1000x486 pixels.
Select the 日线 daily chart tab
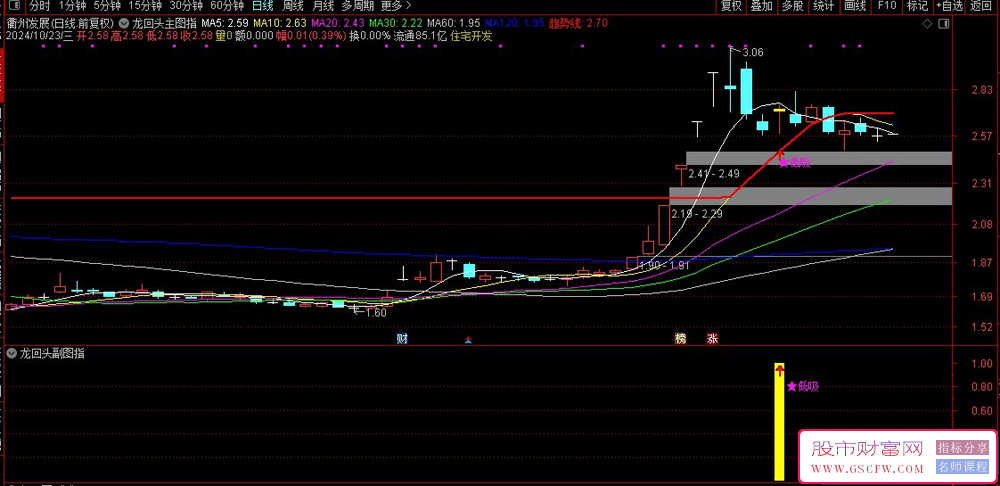tap(262, 6)
